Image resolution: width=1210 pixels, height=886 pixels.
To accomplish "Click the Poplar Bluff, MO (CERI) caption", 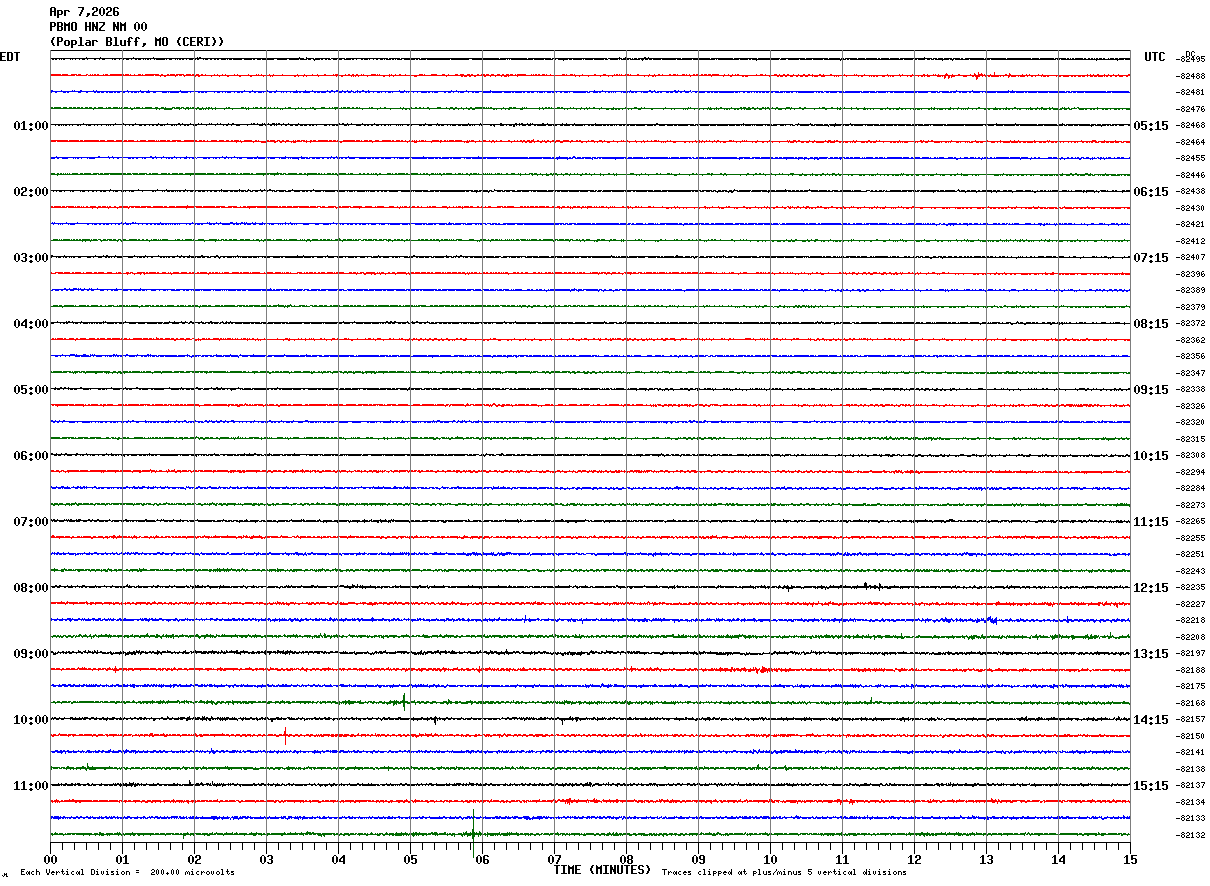I will [x=137, y=42].
